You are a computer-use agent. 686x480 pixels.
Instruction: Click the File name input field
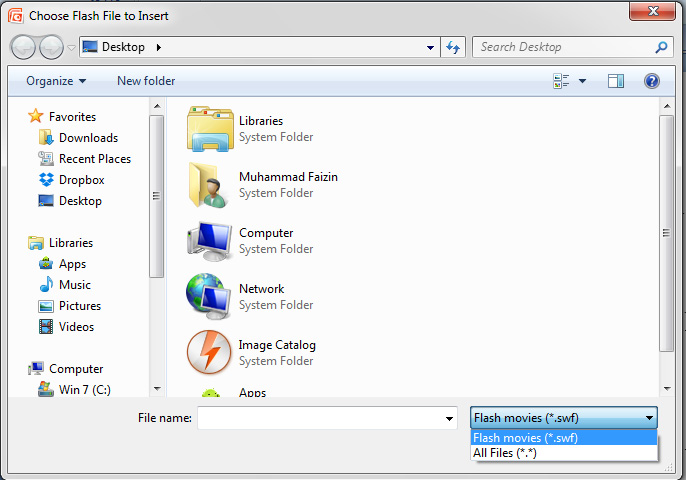click(x=320, y=418)
